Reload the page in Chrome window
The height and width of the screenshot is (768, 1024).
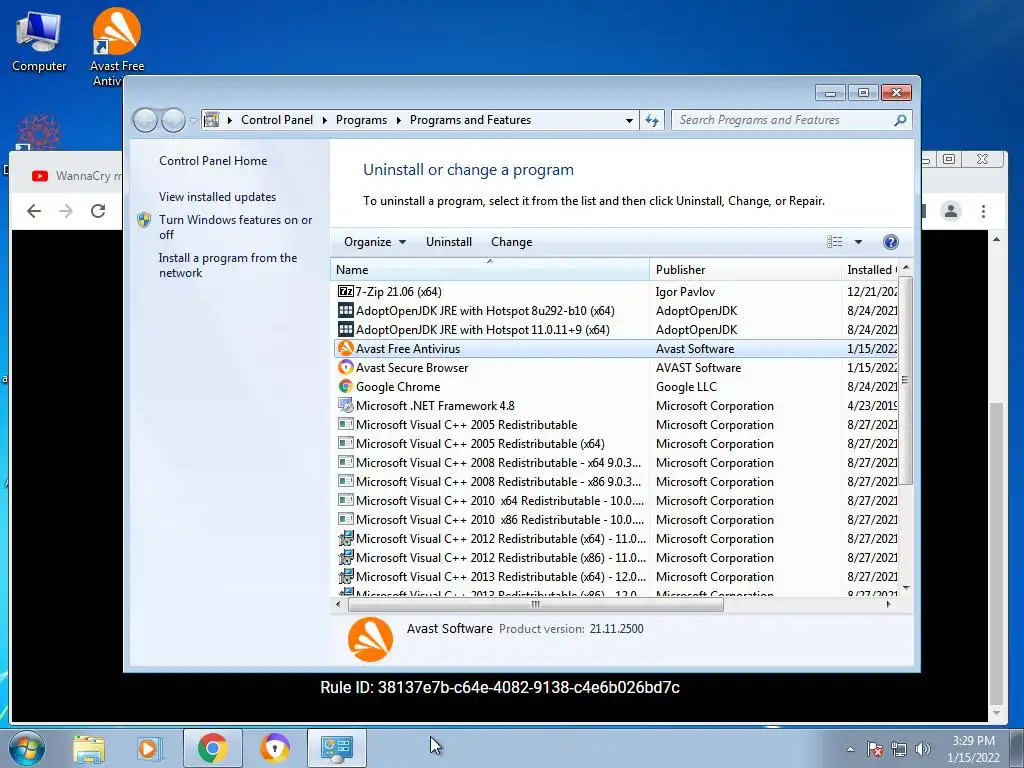(98, 211)
